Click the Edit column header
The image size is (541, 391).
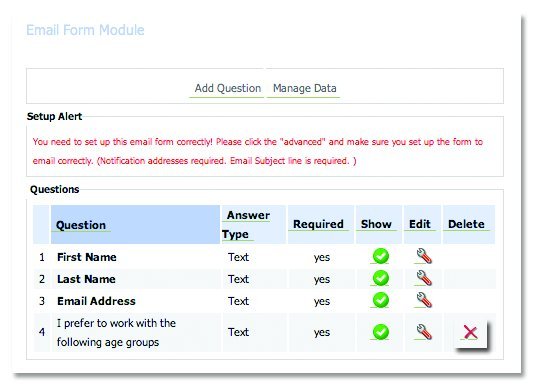420,224
